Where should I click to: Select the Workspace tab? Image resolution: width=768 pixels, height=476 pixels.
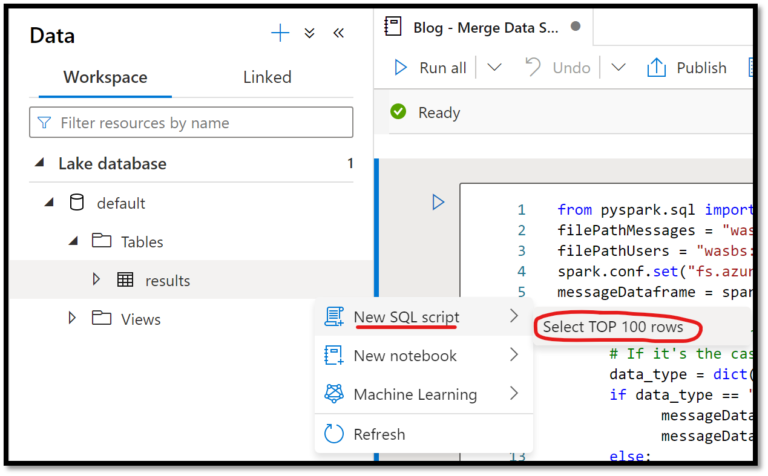[x=105, y=77]
